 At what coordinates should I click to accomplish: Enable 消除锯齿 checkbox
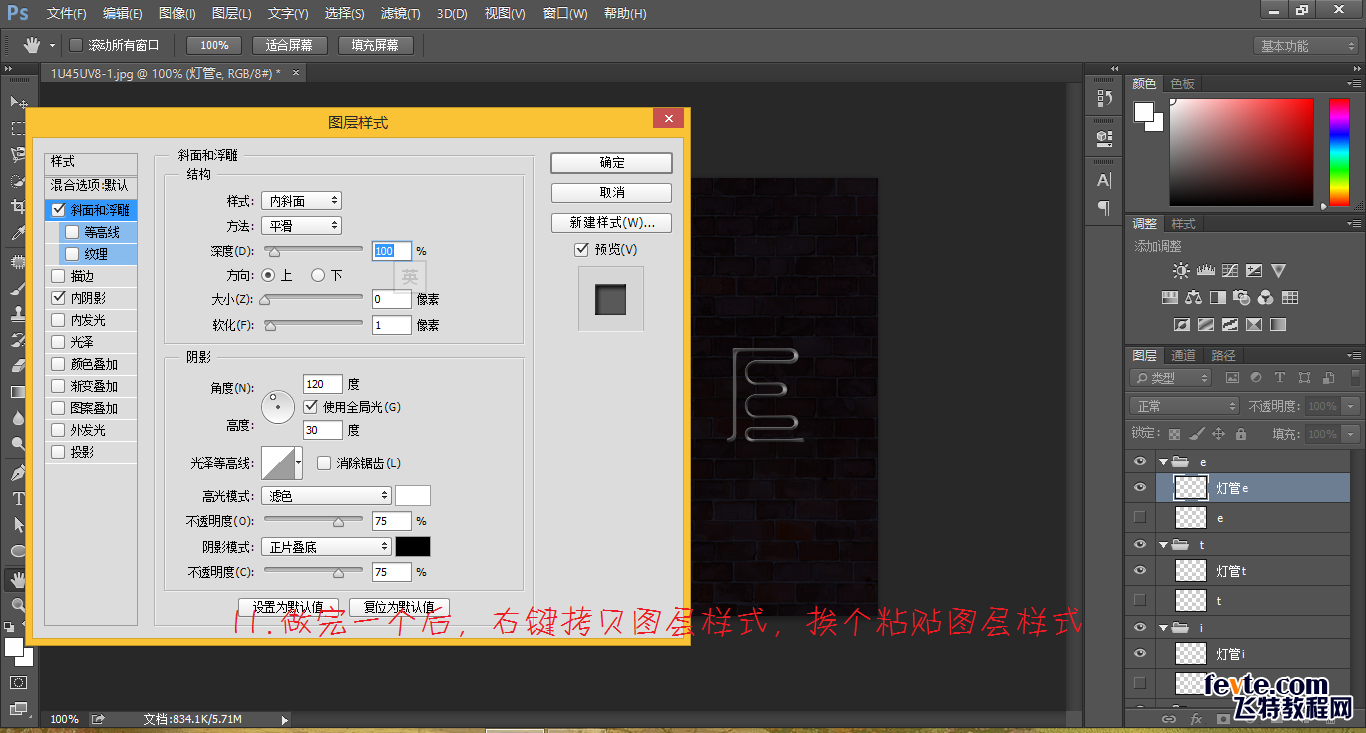(x=324, y=463)
